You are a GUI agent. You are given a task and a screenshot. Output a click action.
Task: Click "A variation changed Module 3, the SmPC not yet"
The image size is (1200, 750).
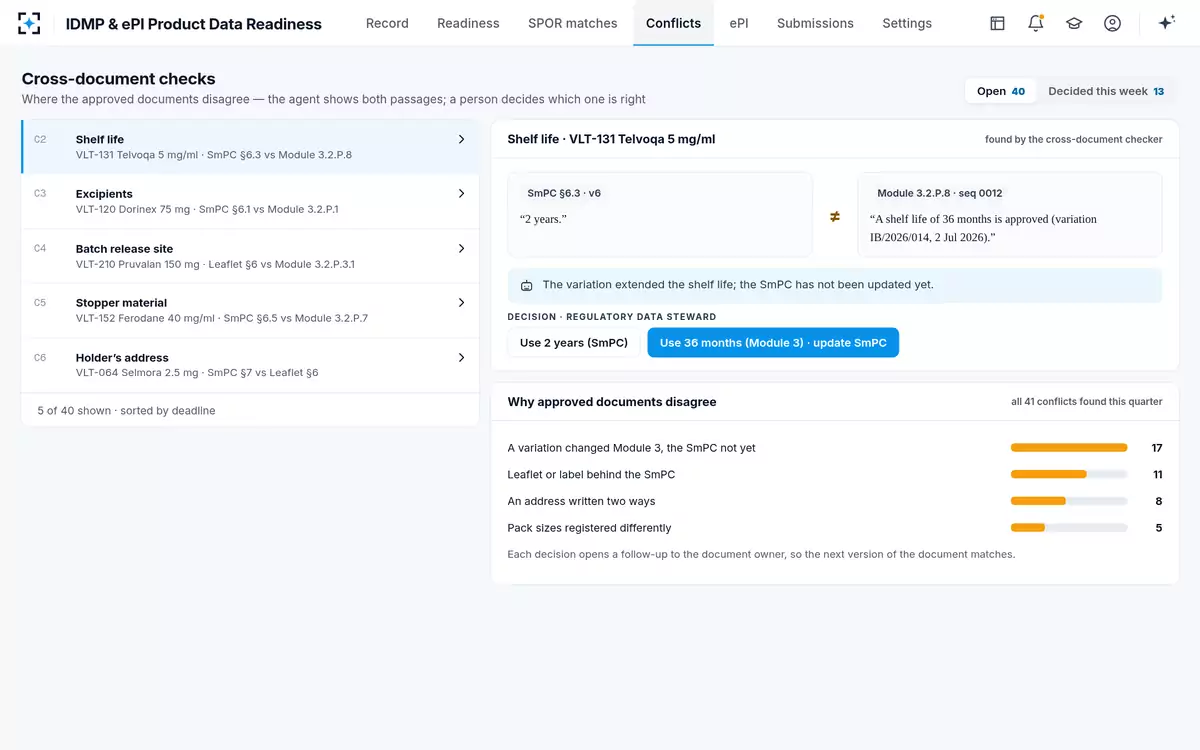pos(632,448)
